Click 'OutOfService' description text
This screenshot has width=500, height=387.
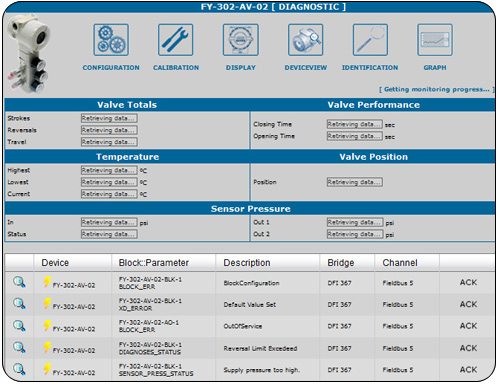(x=243, y=326)
